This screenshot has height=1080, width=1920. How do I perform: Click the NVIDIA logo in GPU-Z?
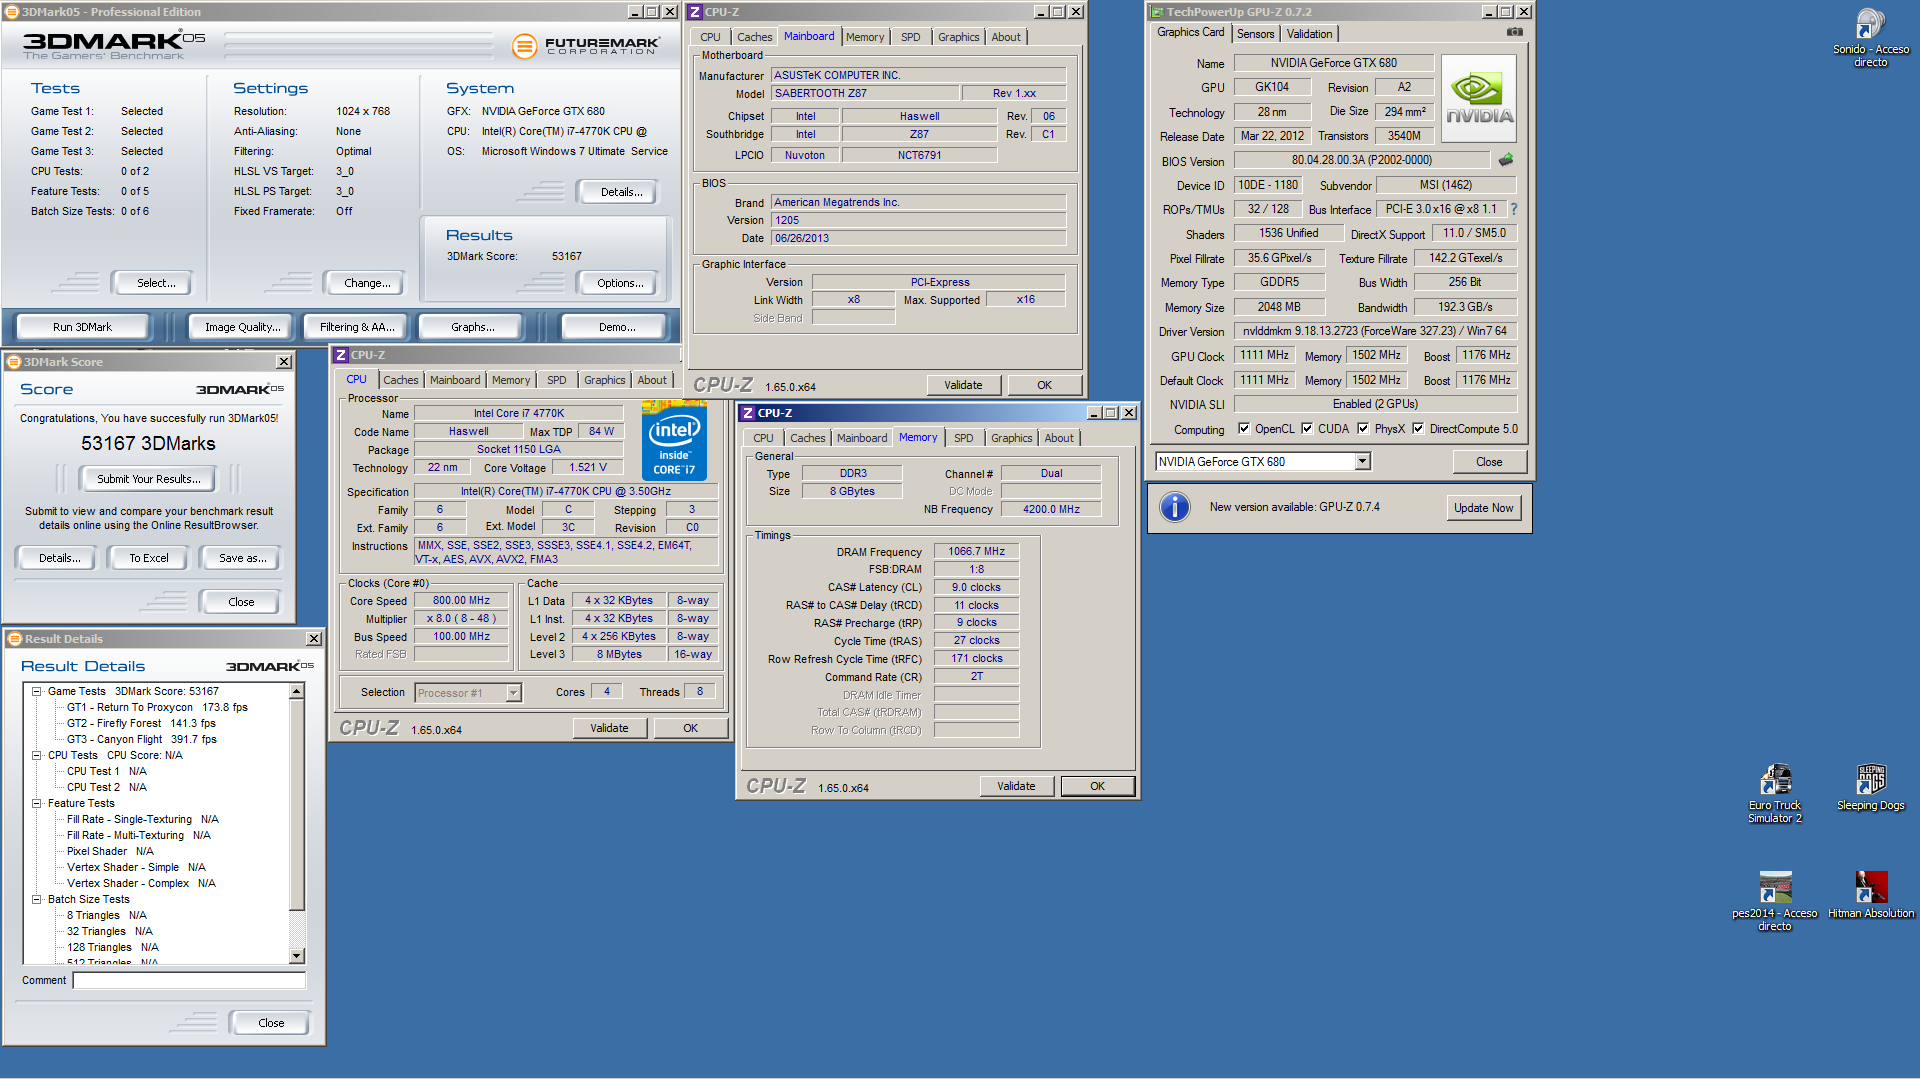[x=1479, y=99]
